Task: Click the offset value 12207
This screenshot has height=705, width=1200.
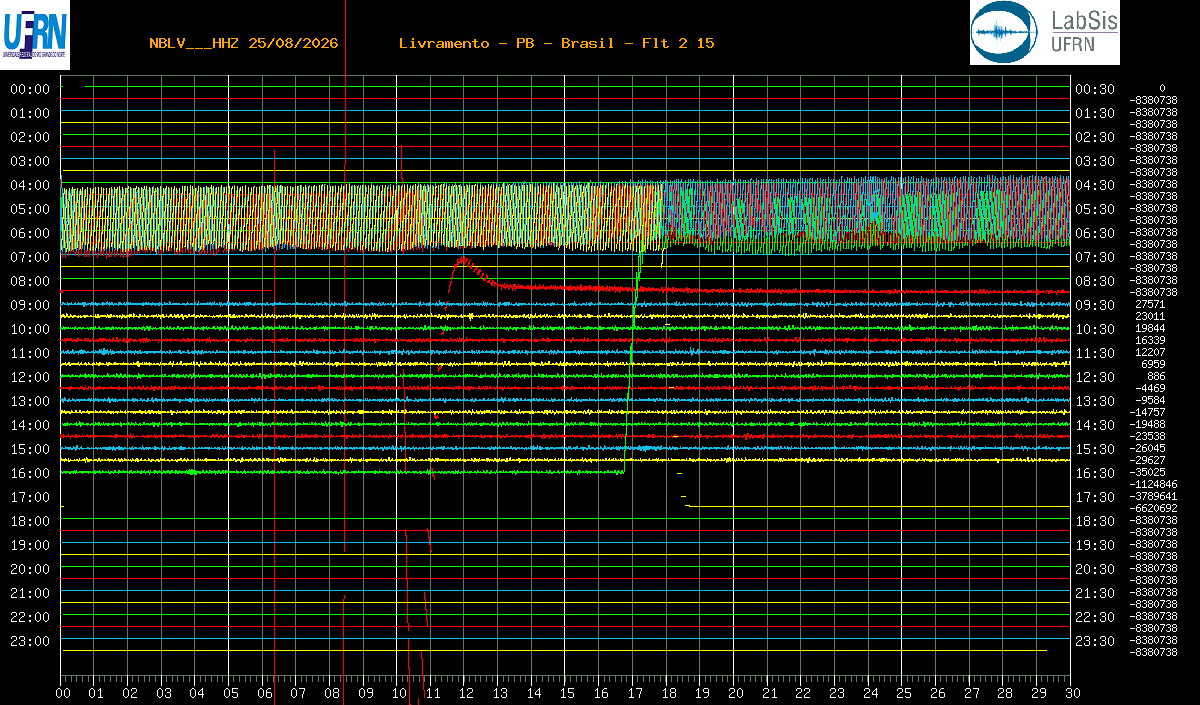Action: (x=1151, y=352)
